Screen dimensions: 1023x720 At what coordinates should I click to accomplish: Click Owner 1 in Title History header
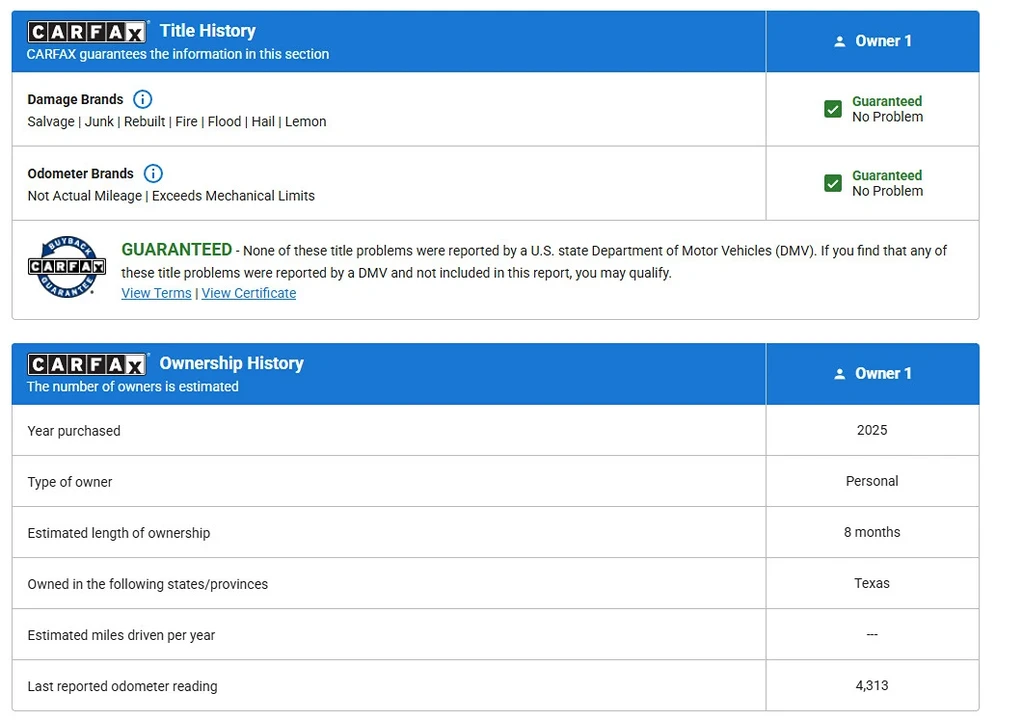pyautogui.click(x=883, y=41)
